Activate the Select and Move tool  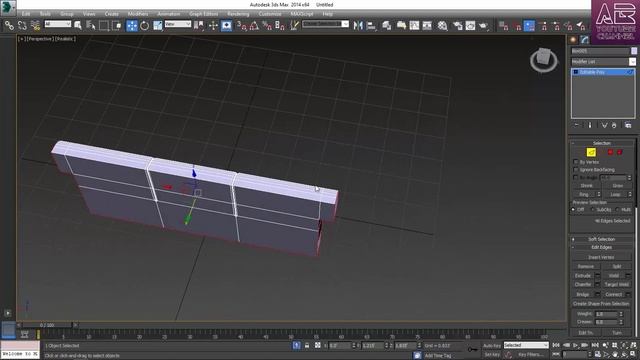132,26
